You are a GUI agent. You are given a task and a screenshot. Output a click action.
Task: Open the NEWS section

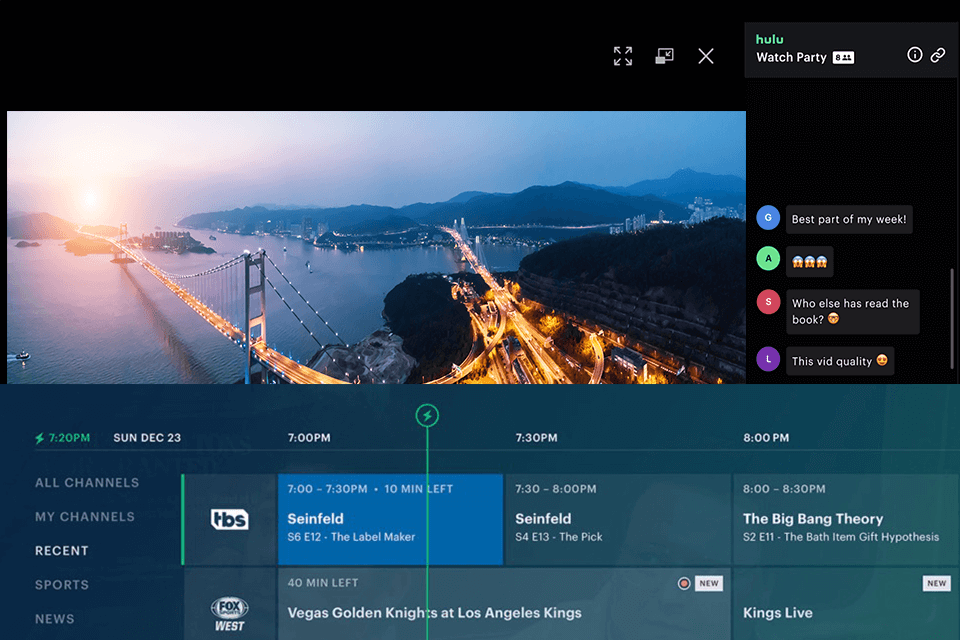tap(54, 618)
